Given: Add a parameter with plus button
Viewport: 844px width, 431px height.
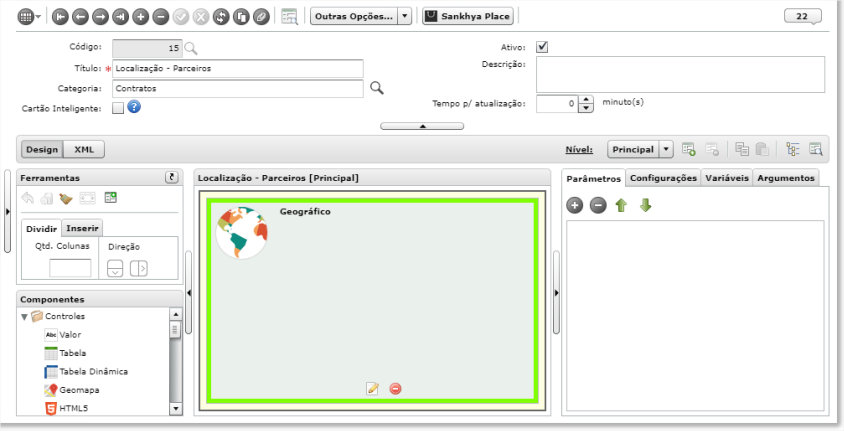Looking at the screenshot, I should pyautogui.click(x=574, y=205).
